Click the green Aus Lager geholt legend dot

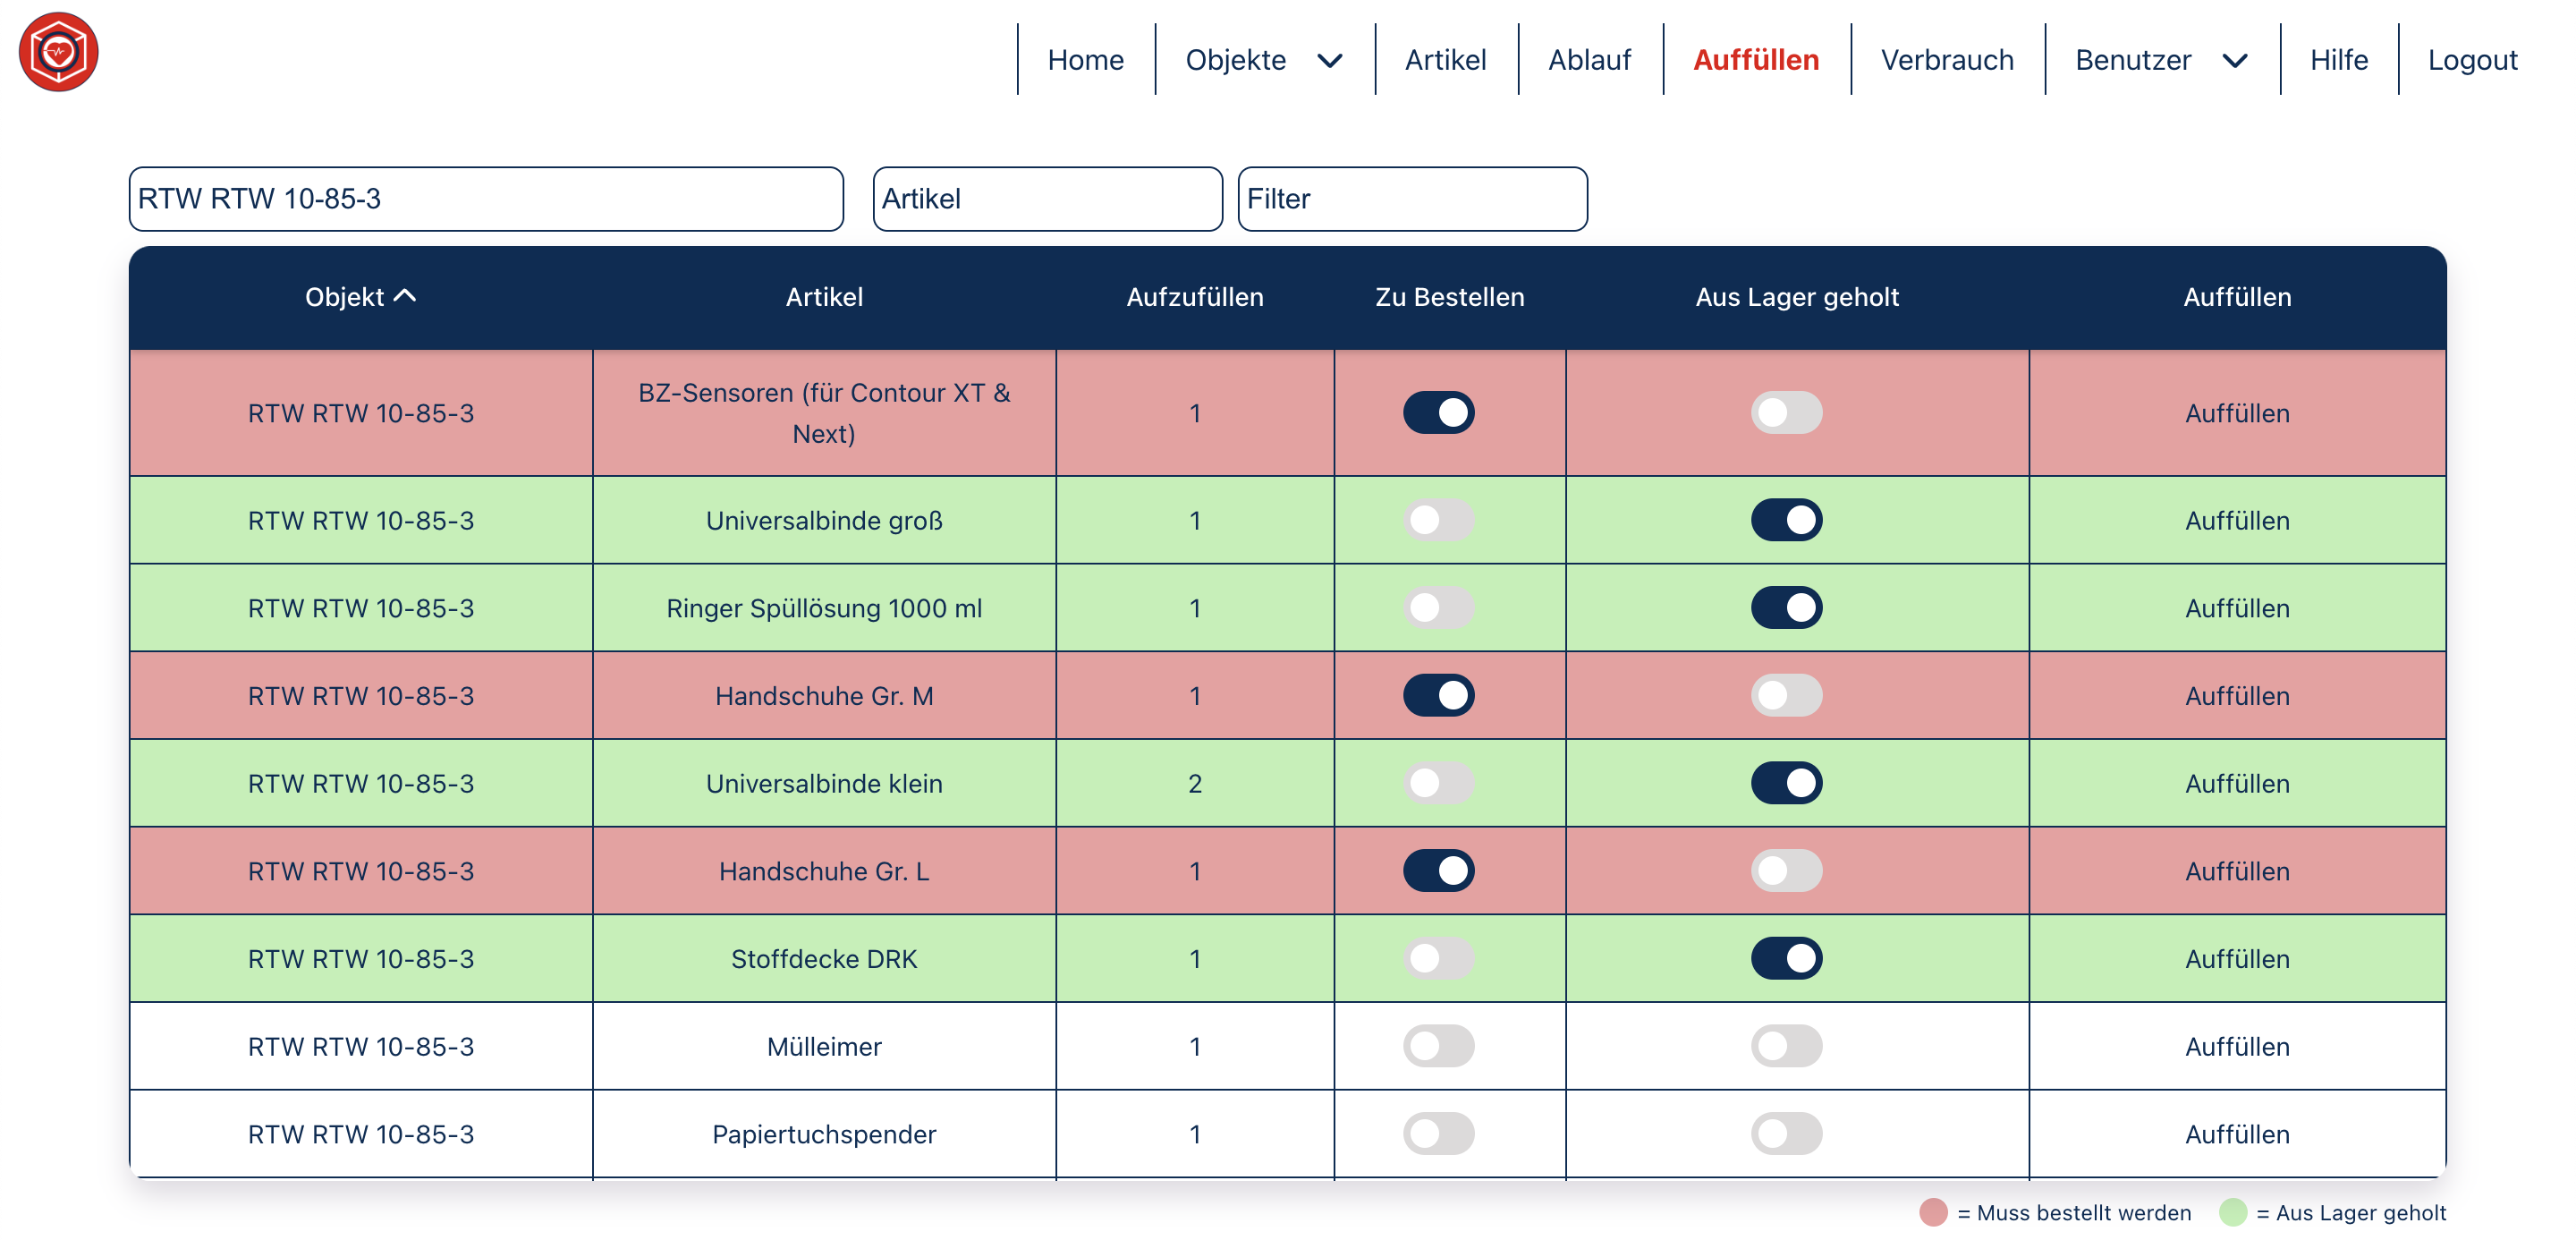[2232, 1212]
